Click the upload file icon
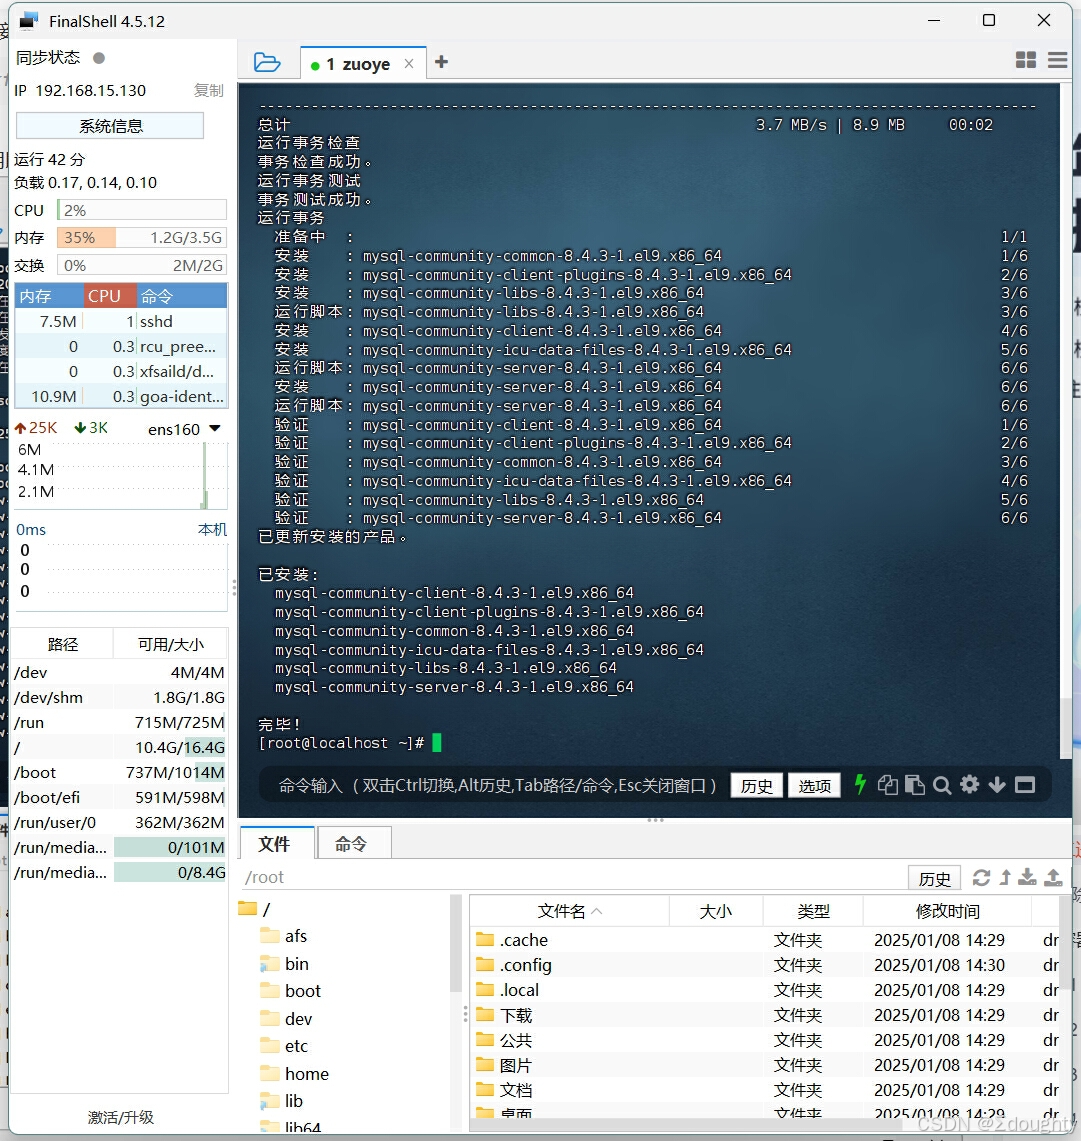Screen dimensions: 1081x1141 (1053, 878)
